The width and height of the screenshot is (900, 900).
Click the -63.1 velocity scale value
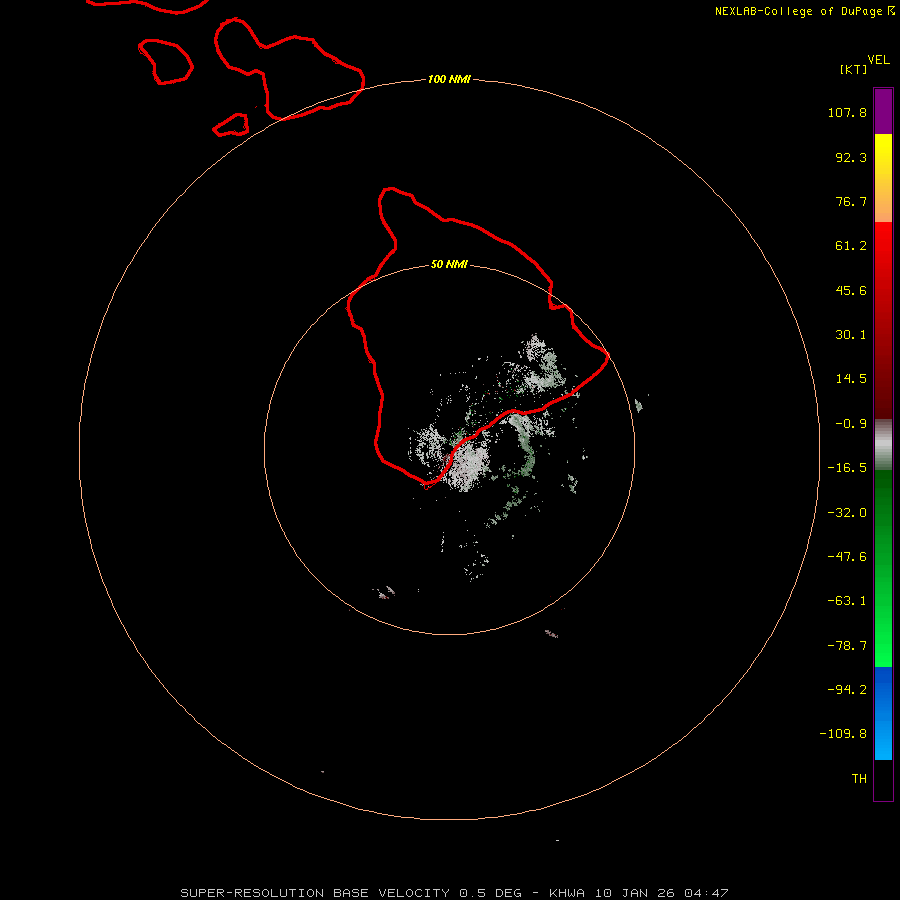pyautogui.click(x=847, y=601)
